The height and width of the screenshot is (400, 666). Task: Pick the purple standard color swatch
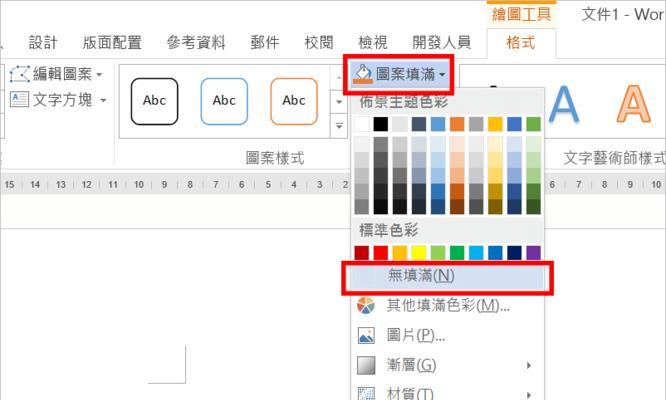(x=533, y=253)
